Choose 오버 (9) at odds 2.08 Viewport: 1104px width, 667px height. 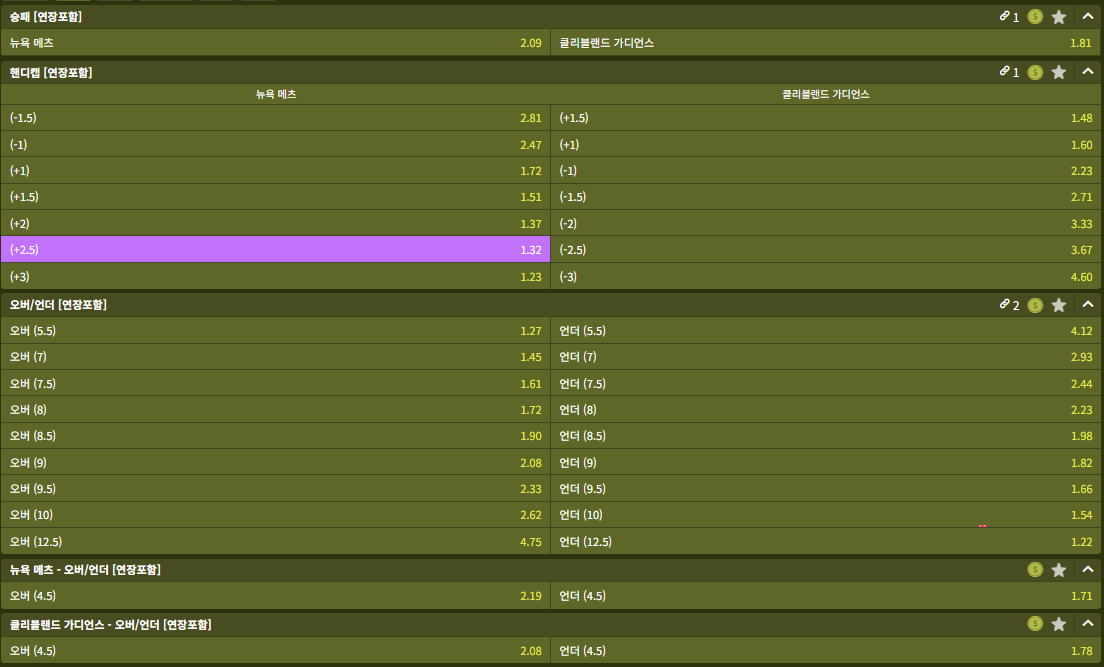pos(275,462)
